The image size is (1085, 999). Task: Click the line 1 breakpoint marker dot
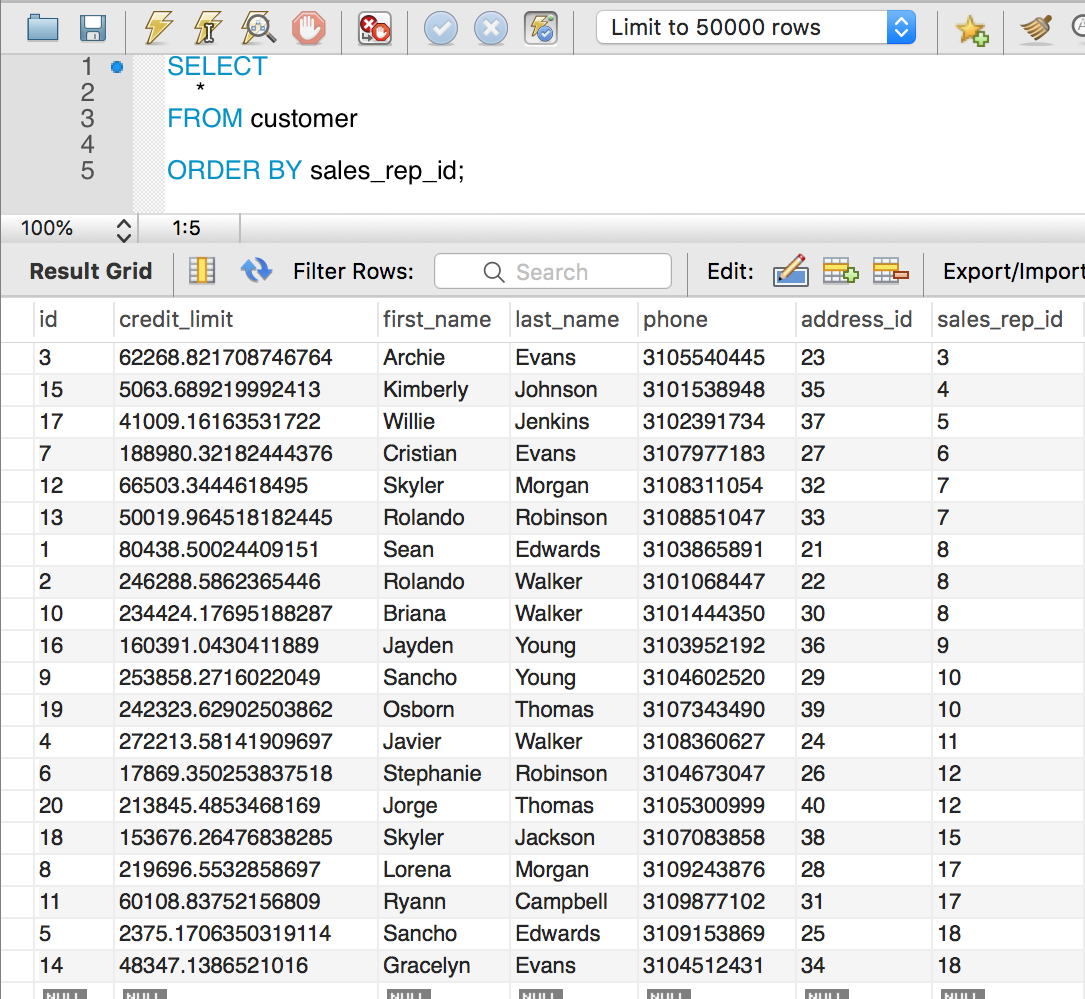coord(117,67)
